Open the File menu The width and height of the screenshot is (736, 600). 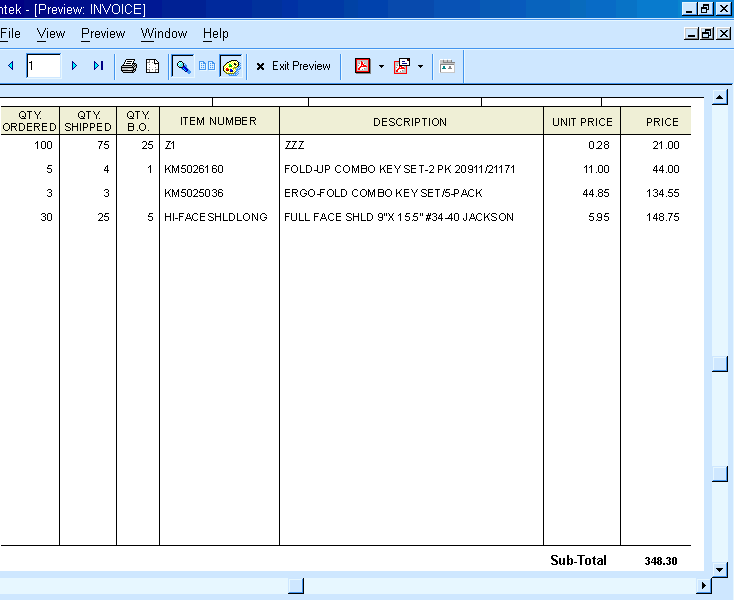[x=10, y=34]
